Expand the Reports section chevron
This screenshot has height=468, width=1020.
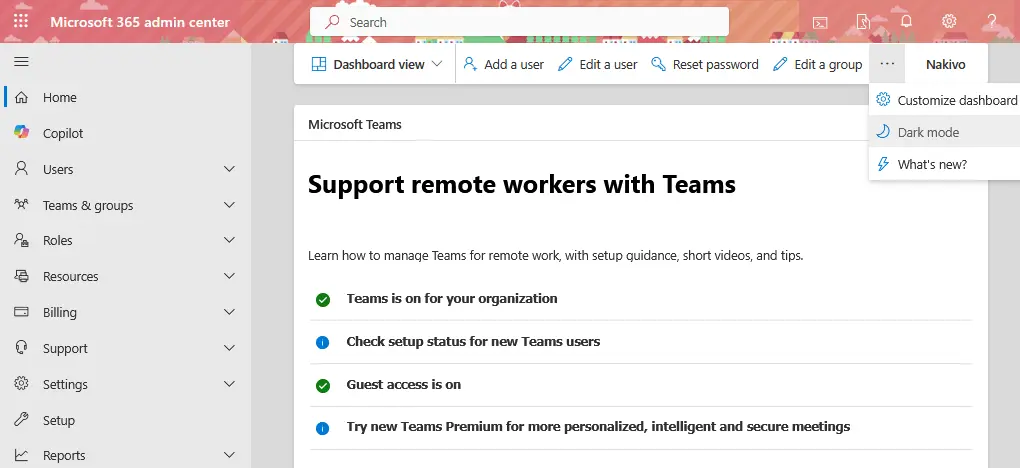click(229, 455)
